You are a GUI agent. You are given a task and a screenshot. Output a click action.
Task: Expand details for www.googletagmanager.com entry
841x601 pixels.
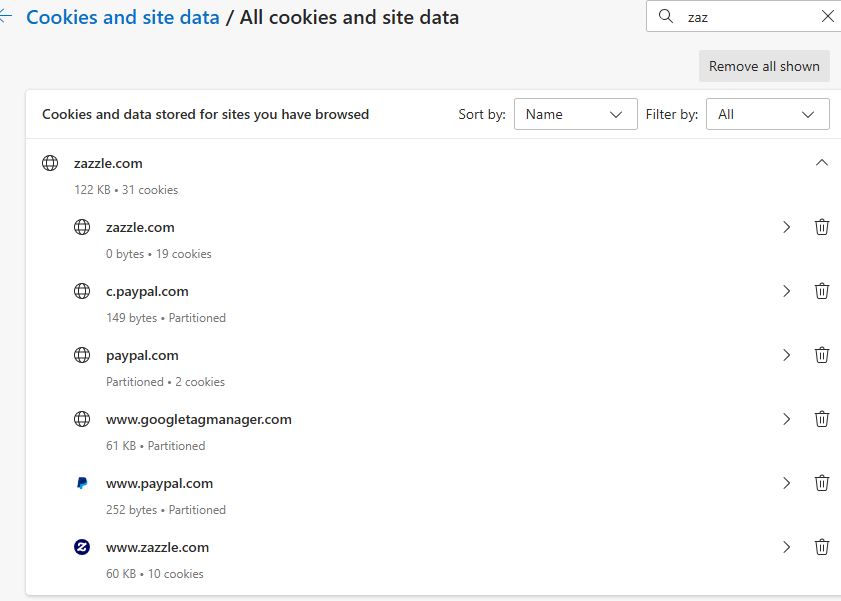pos(786,419)
